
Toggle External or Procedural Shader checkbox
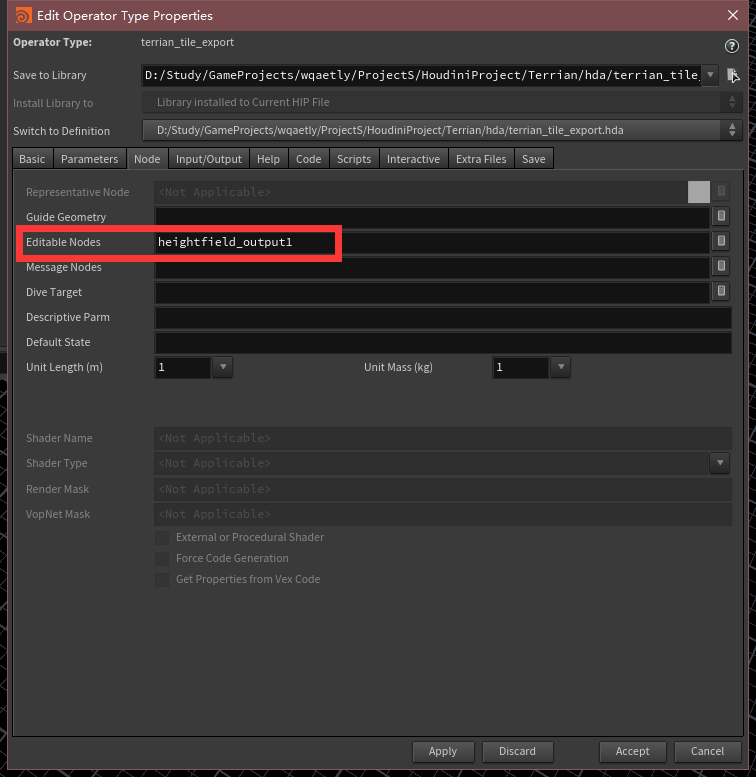point(162,538)
